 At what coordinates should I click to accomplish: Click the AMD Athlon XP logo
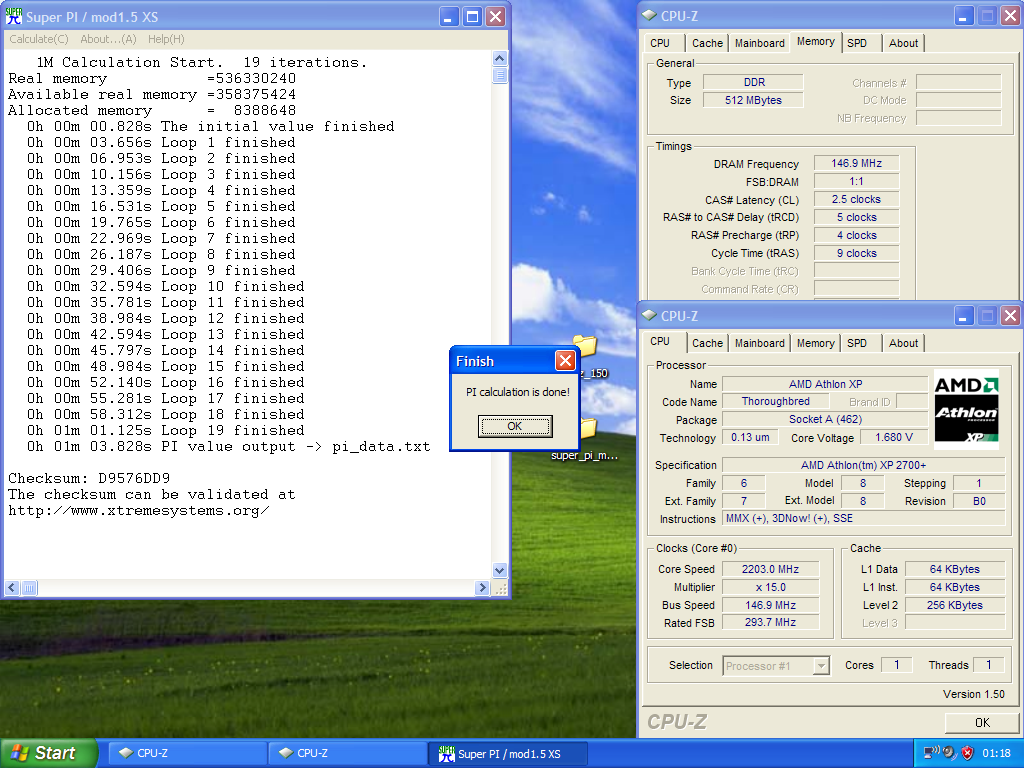click(x=965, y=409)
